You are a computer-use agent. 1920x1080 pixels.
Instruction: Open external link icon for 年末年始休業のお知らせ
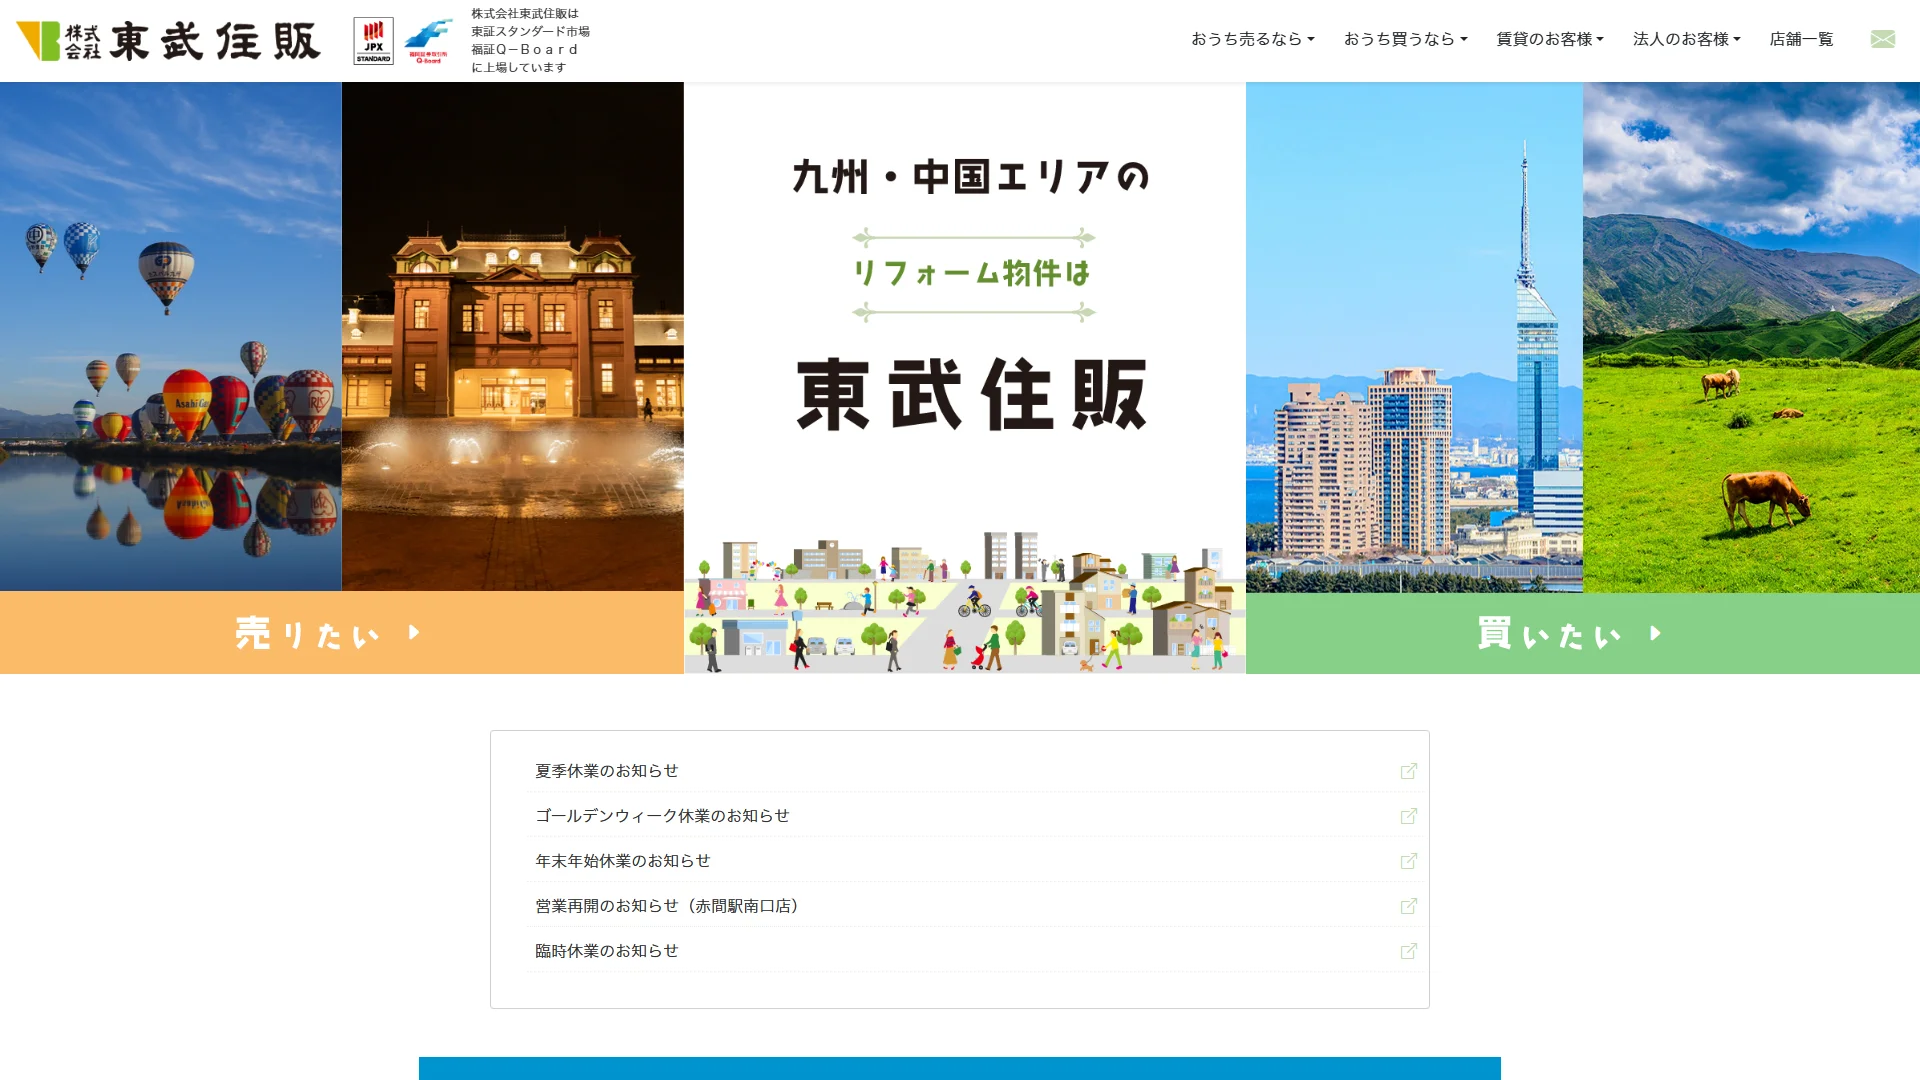point(1408,861)
